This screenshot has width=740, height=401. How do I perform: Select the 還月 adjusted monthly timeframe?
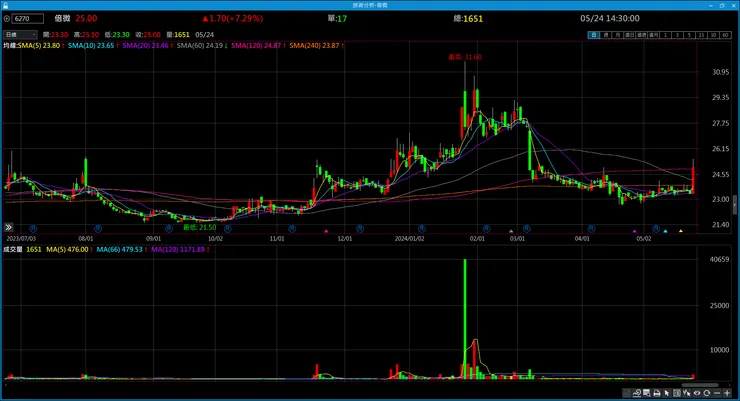pyautogui.click(x=653, y=35)
